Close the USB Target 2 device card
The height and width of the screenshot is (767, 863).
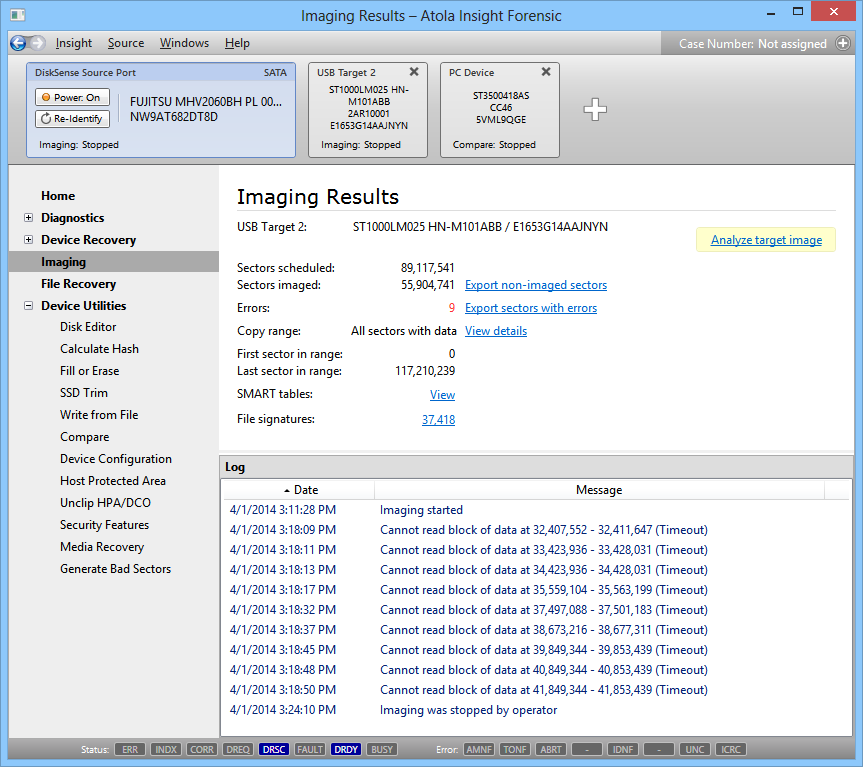(414, 72)
